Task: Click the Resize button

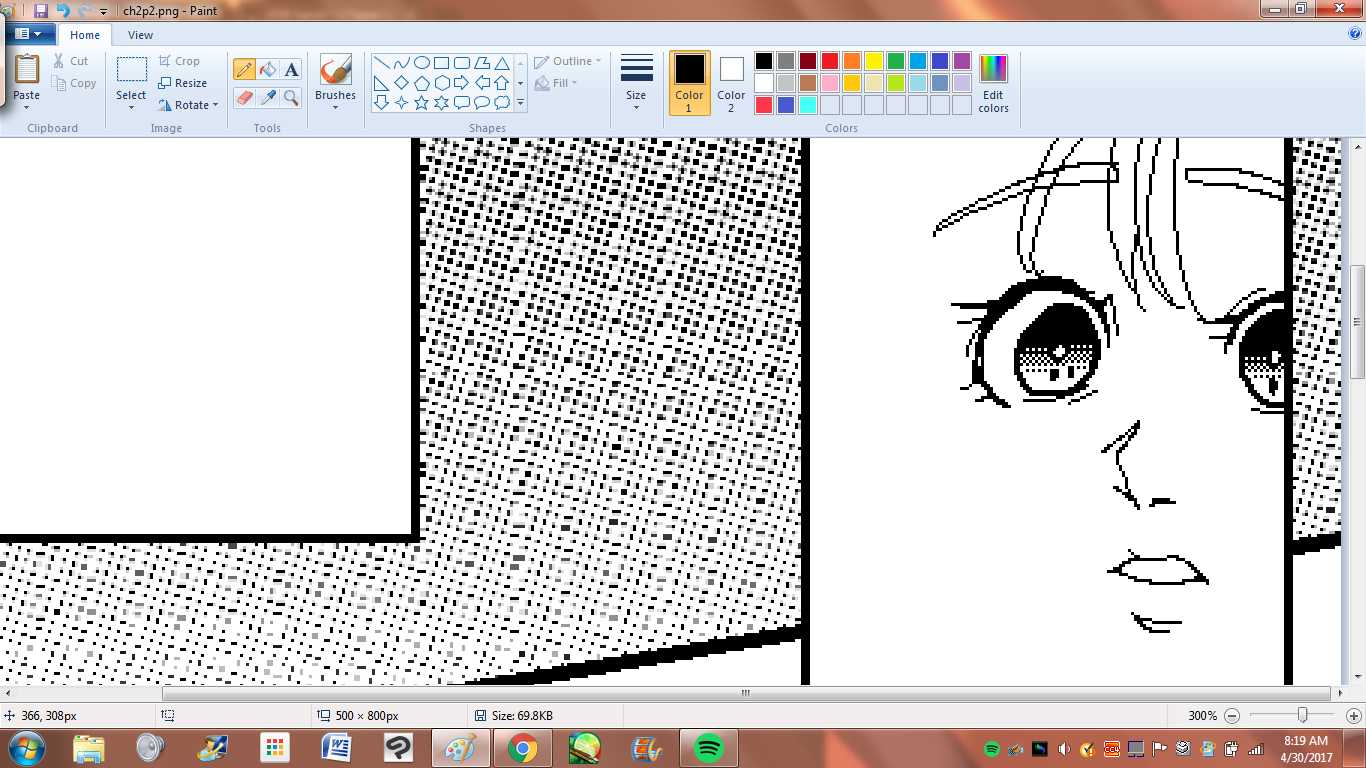Action: (x=183, y=83)
